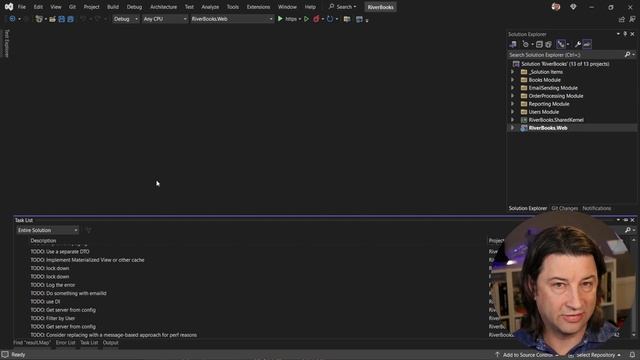
Task: Click Show All Files in Solution Explorer
Action: [x=549, y=44]
